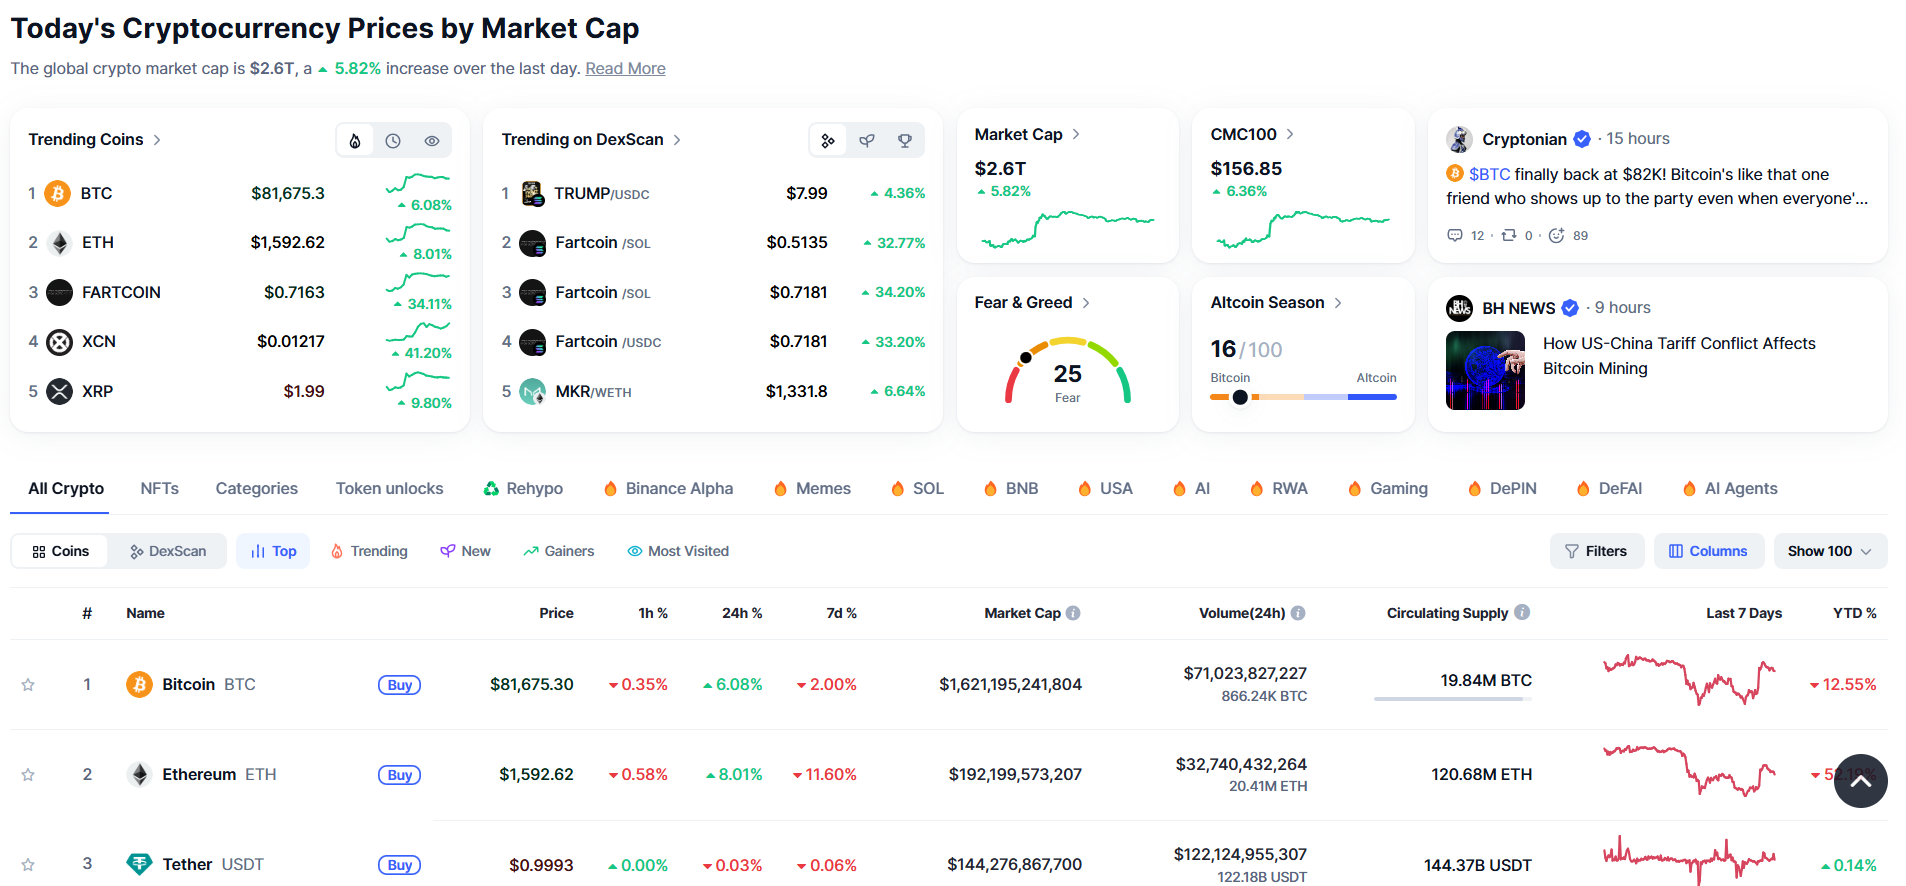1906x886 pixels.
Task: Click the Bitcoin Last 7 Days sparkline
Action: pyautogui.click(x=1690, y=679)
